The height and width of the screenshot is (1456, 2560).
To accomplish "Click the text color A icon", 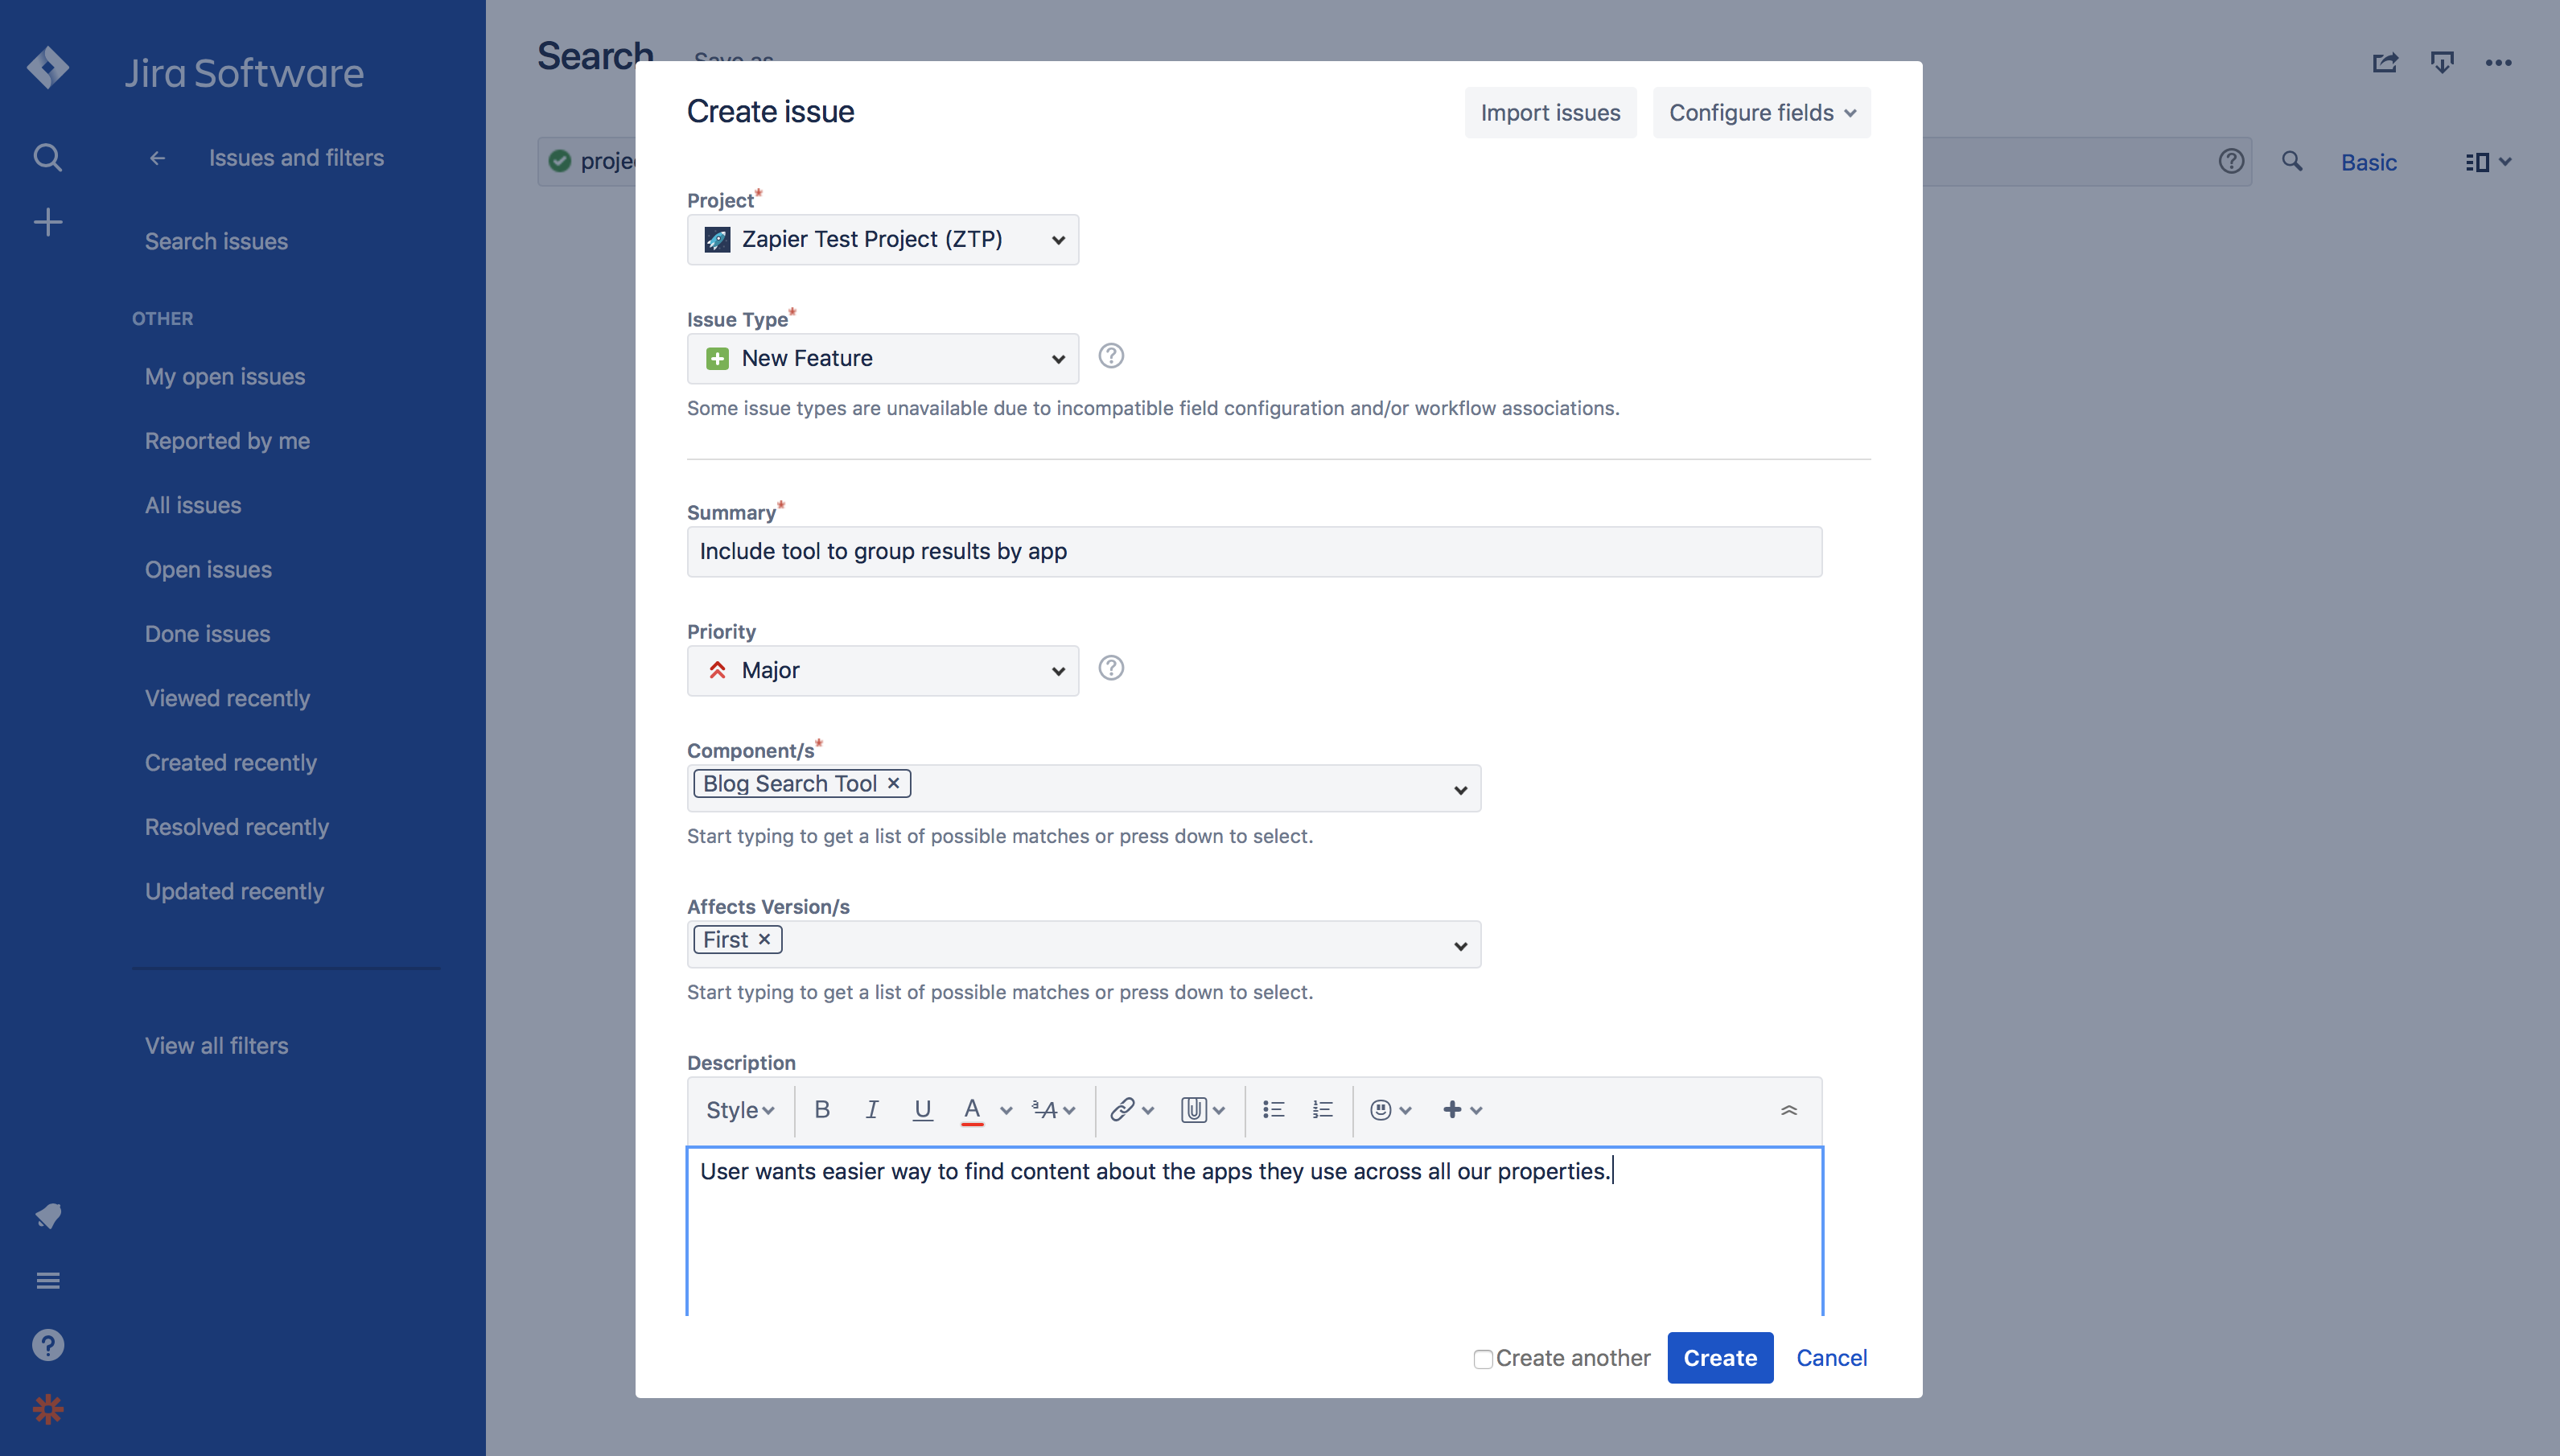I will [972, 1109].
